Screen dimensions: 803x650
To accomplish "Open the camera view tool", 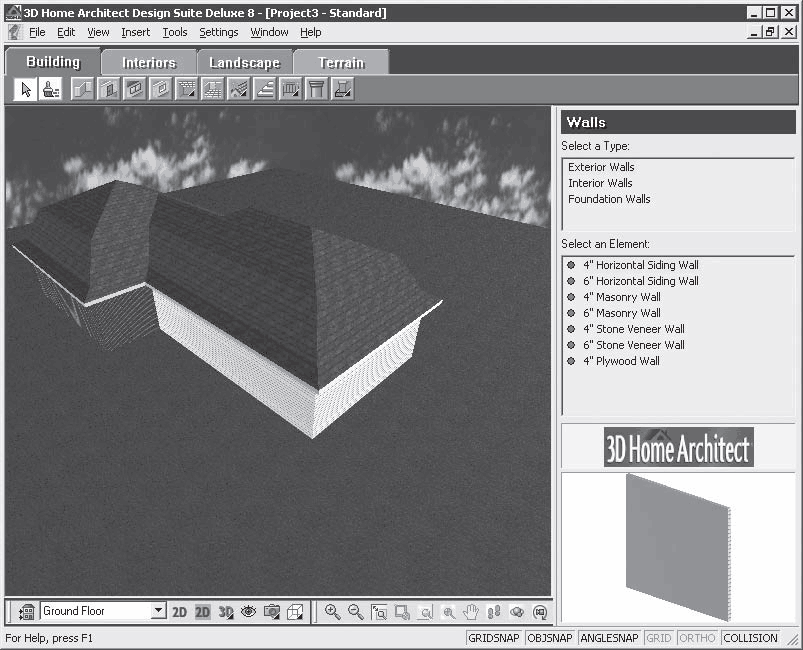I will (x=271, y=612).
